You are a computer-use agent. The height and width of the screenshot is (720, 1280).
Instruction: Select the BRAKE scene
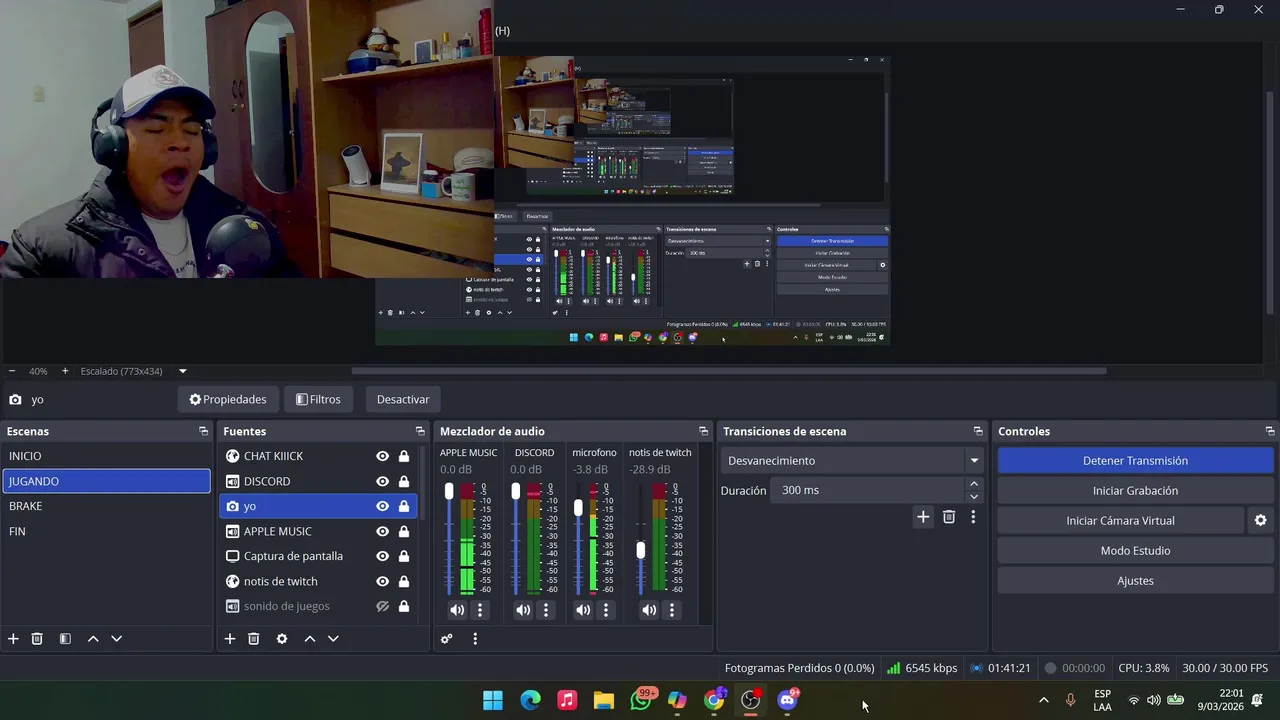106,506
